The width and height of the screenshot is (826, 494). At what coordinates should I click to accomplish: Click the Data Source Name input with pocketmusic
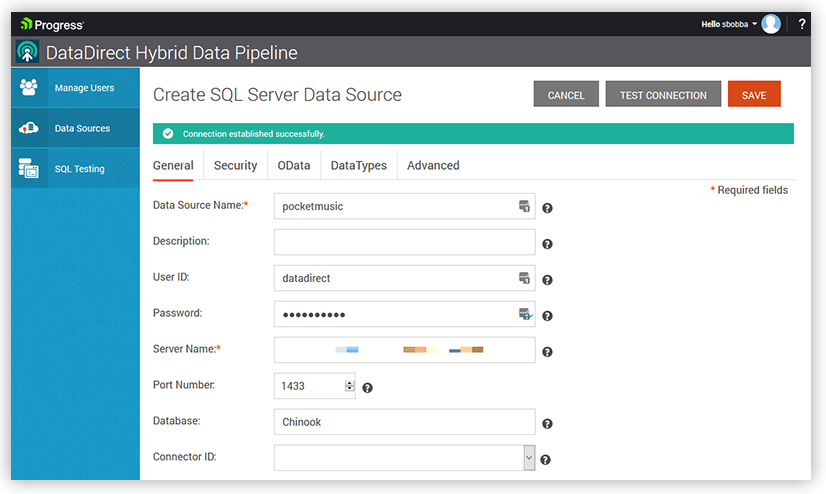[x=405, y=206]
